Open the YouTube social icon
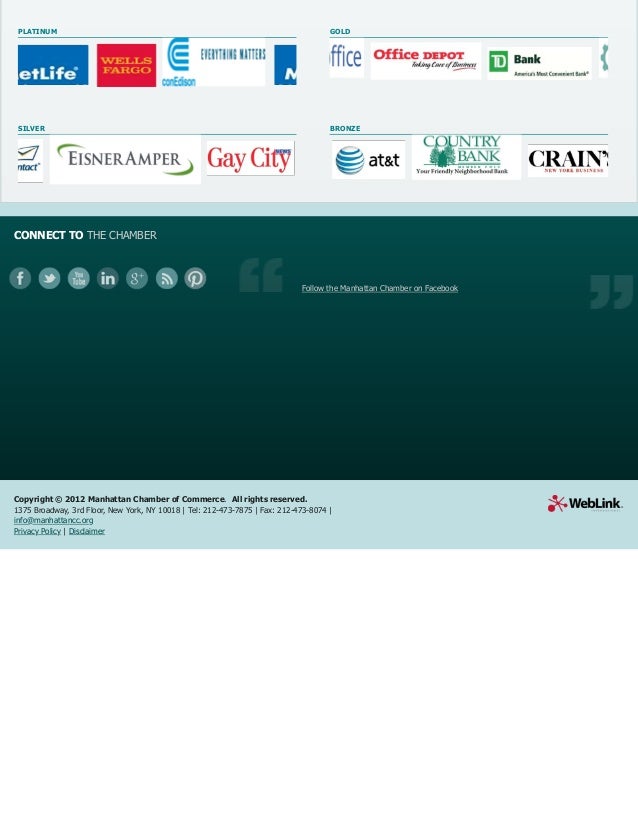This screenshot has width=638, height=813. coord(78,278)
